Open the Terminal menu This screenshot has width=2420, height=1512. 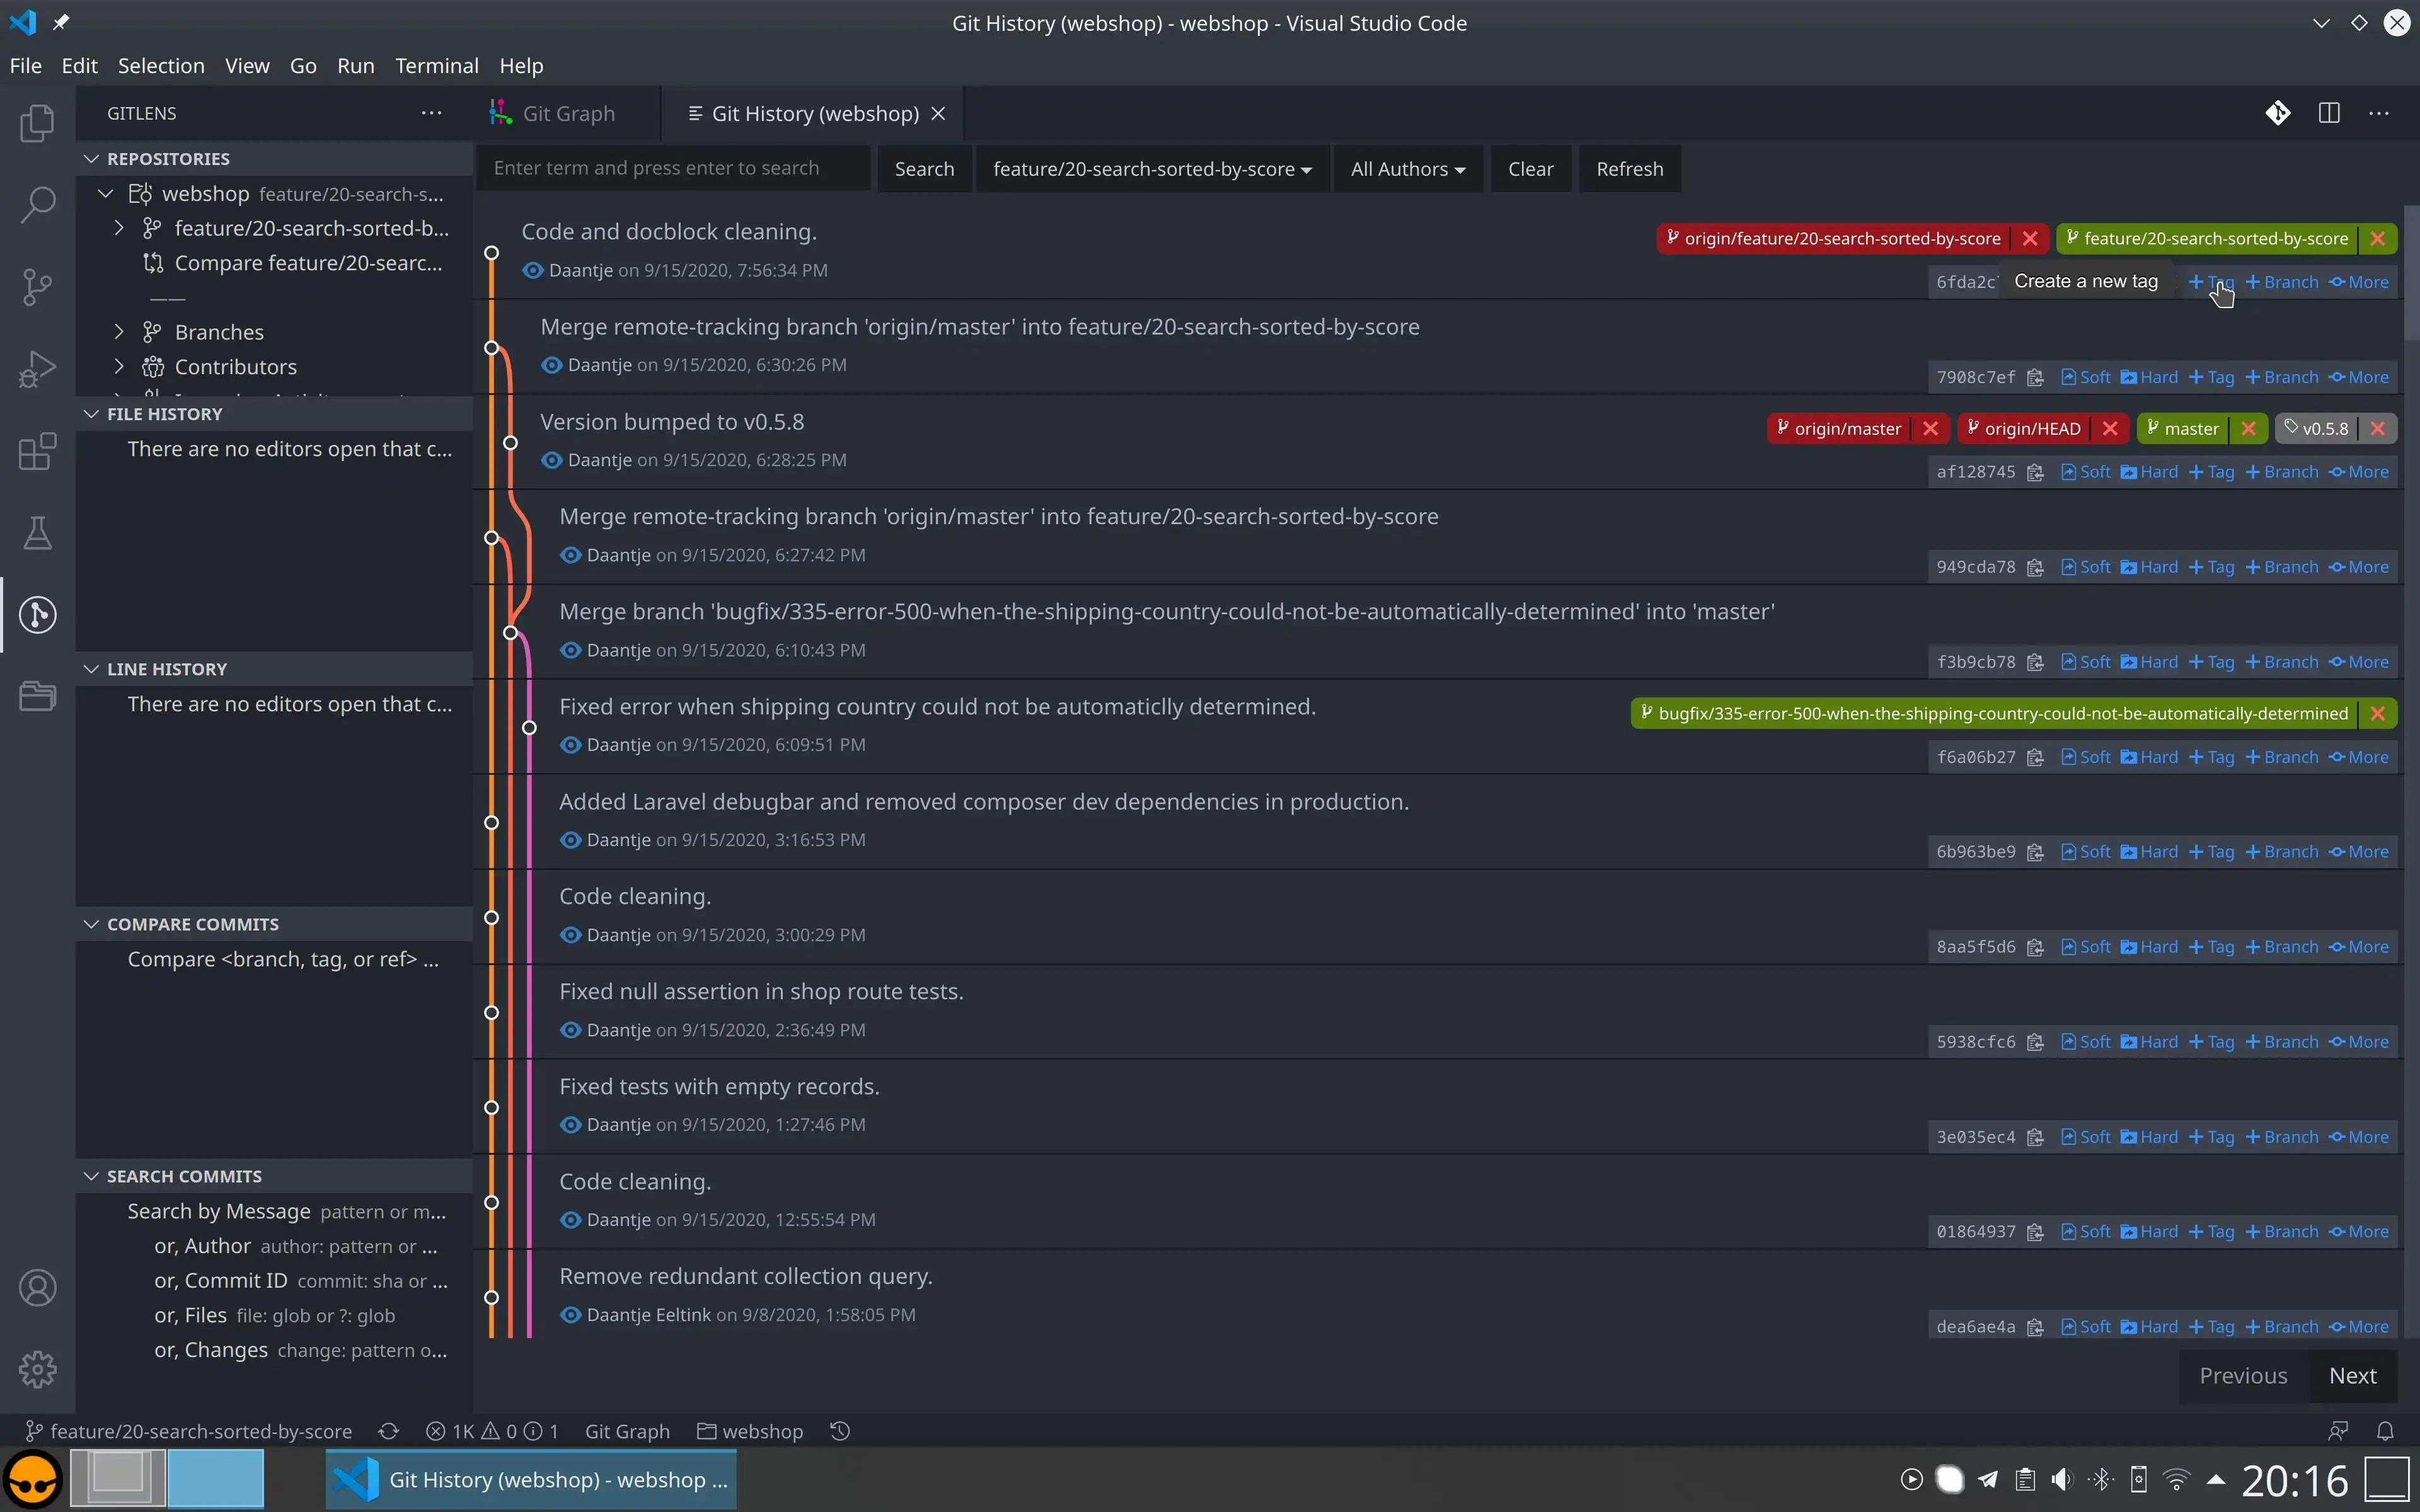click(437, 66)
